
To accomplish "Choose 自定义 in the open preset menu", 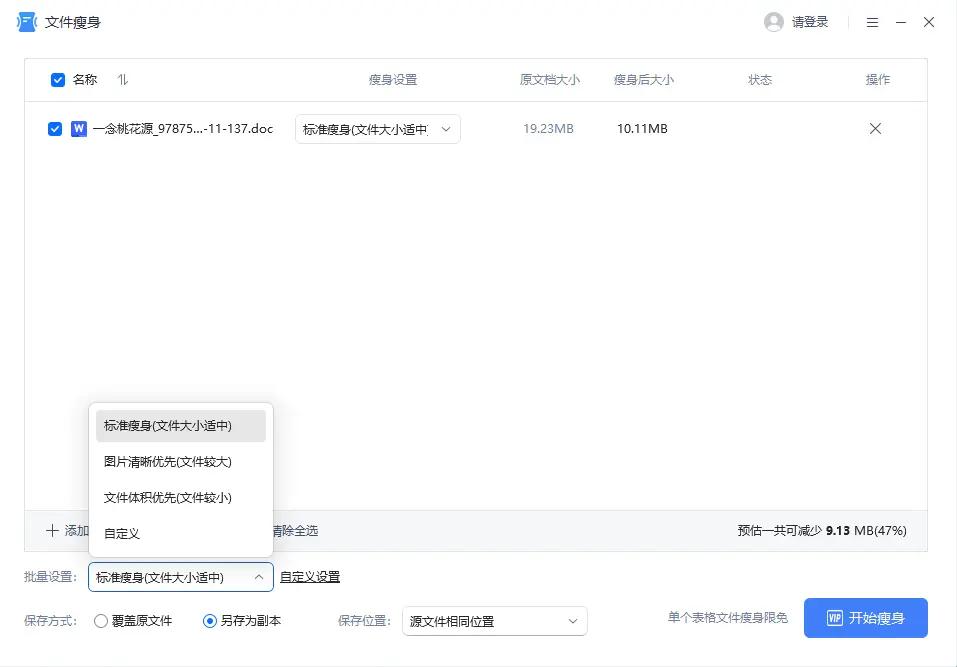I will pyautogui.click(x=120, y=533).
